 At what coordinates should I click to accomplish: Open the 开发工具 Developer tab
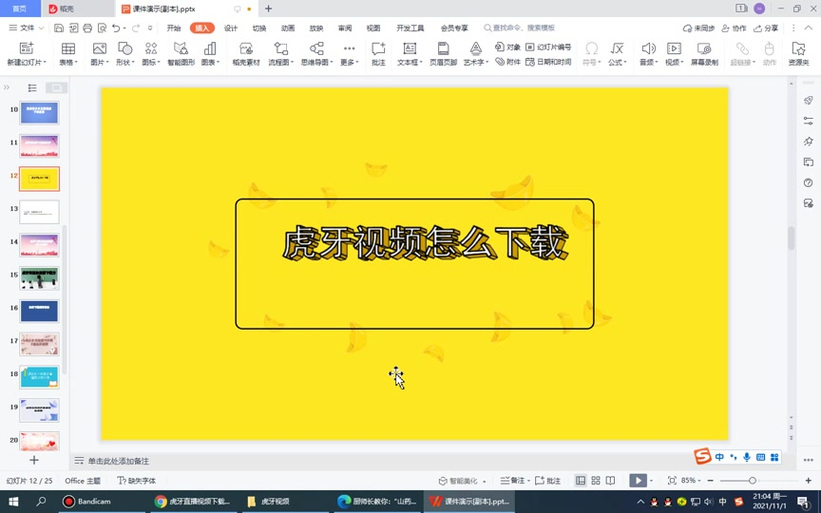[x=410, y=28]
